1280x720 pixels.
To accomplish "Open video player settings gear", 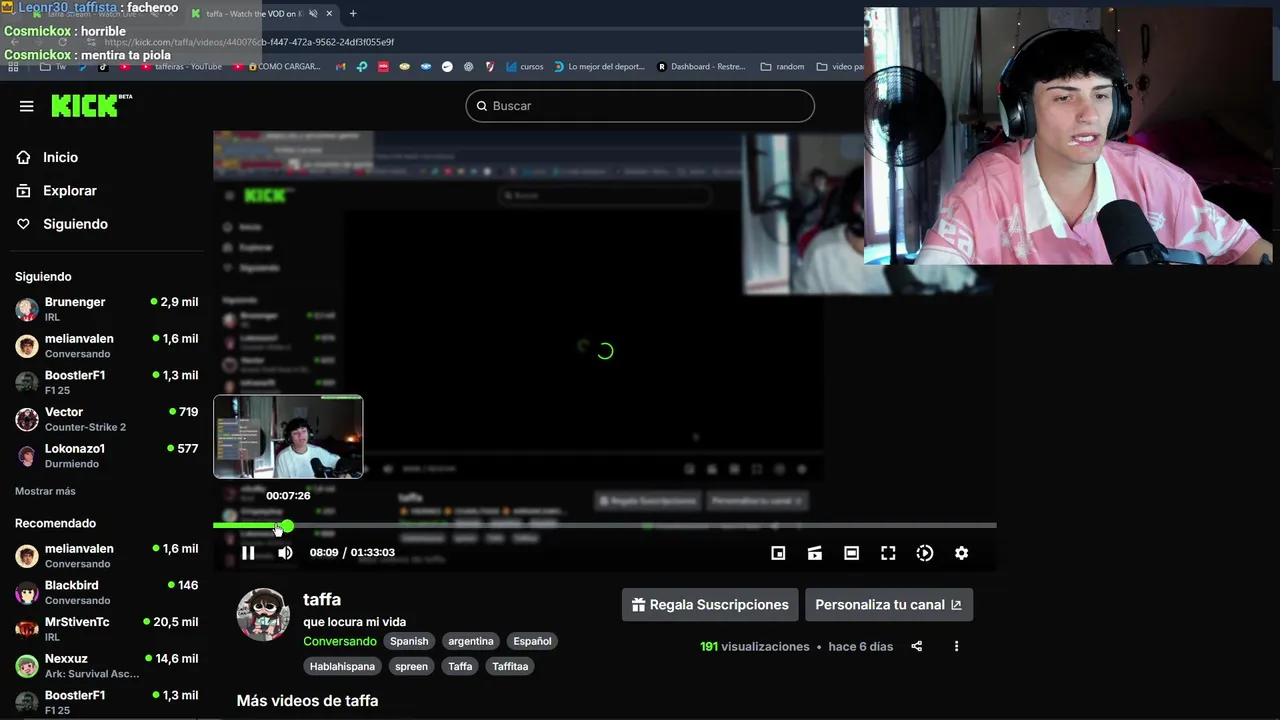I will pyautogui.click(x=961, y=553).
